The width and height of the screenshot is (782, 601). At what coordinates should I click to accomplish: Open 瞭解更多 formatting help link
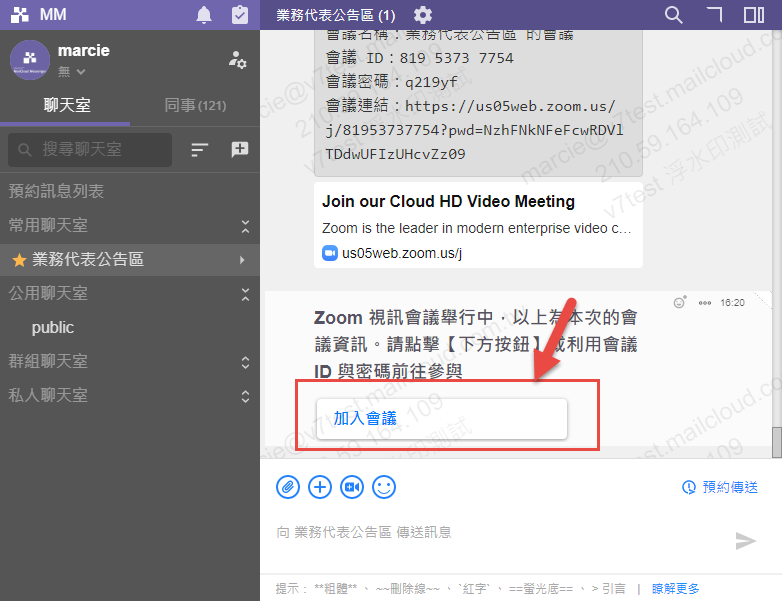[x=675, y=589]
